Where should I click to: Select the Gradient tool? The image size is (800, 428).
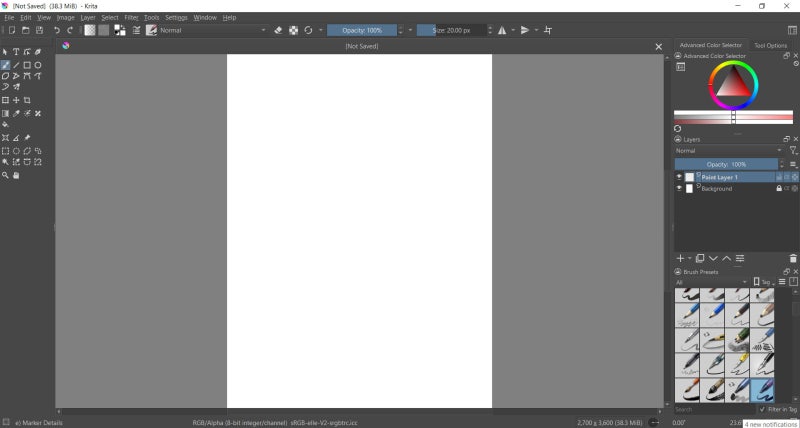point(5,114)
